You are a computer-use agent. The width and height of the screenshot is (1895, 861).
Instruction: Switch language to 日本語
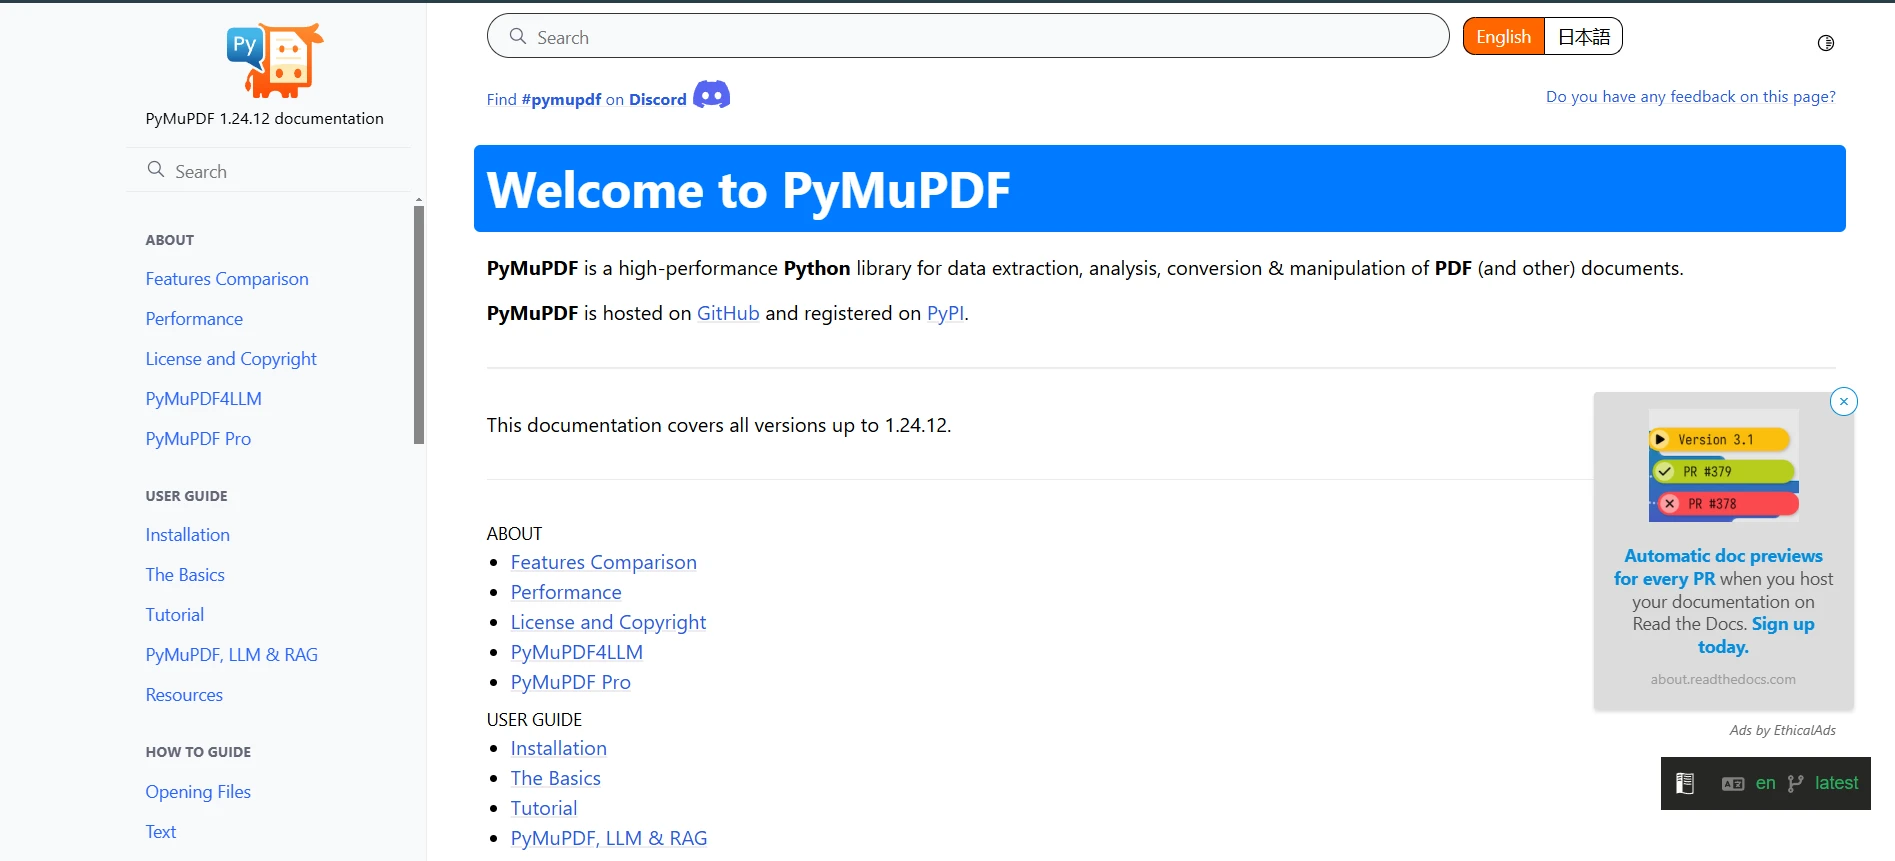click(1583, 37)
